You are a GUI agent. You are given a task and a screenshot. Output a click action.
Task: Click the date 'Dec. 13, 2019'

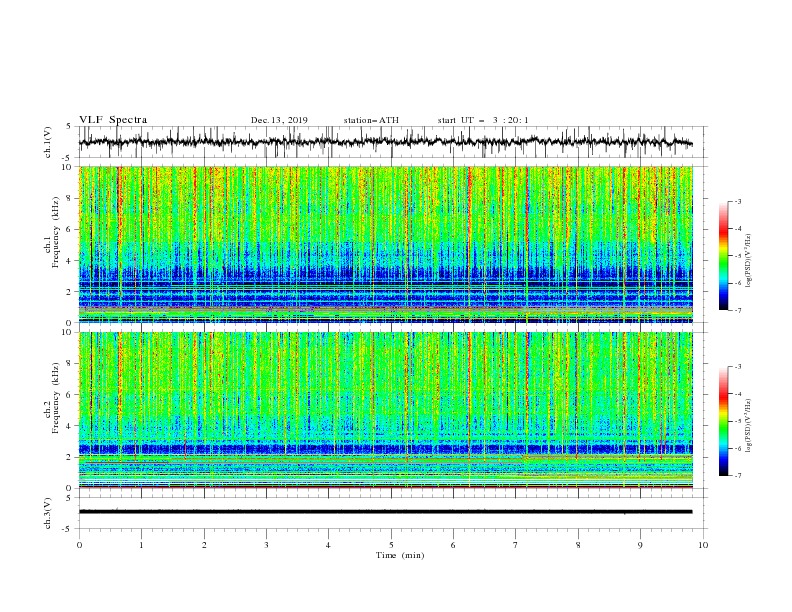[x=279, y=120]
